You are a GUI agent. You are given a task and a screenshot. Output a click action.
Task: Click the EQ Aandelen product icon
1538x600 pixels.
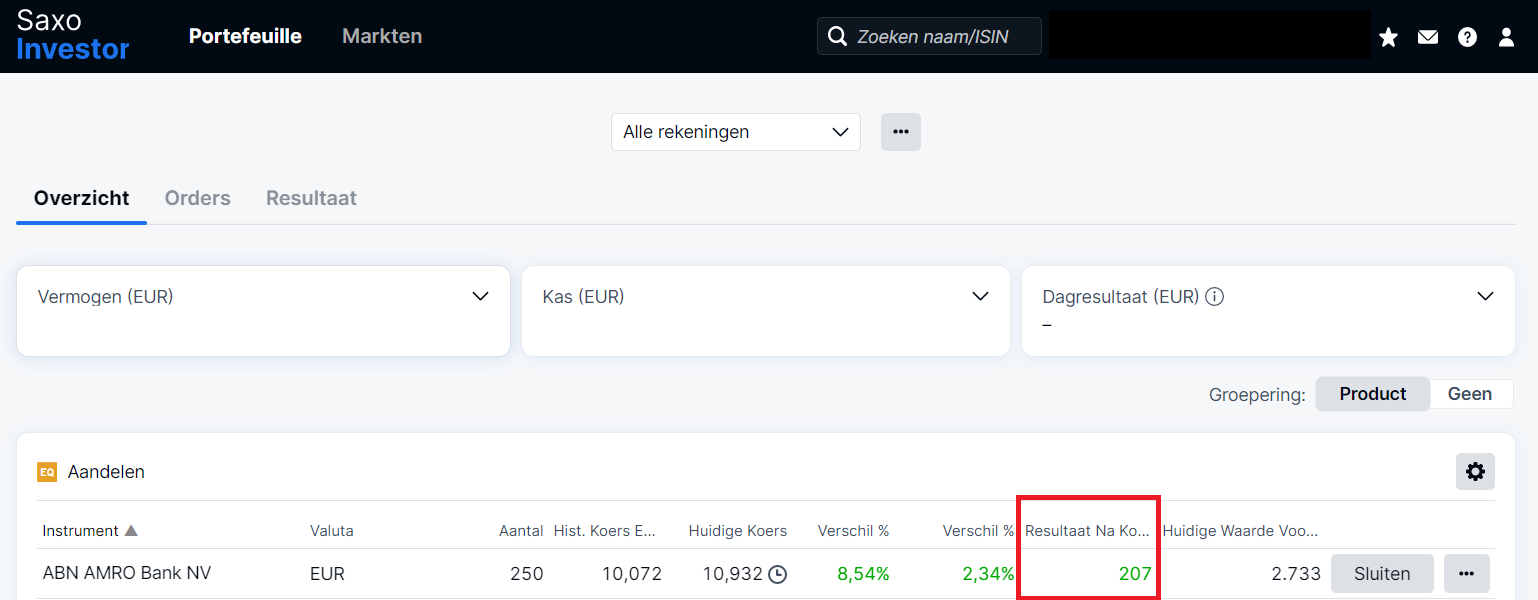coord(47,472)
